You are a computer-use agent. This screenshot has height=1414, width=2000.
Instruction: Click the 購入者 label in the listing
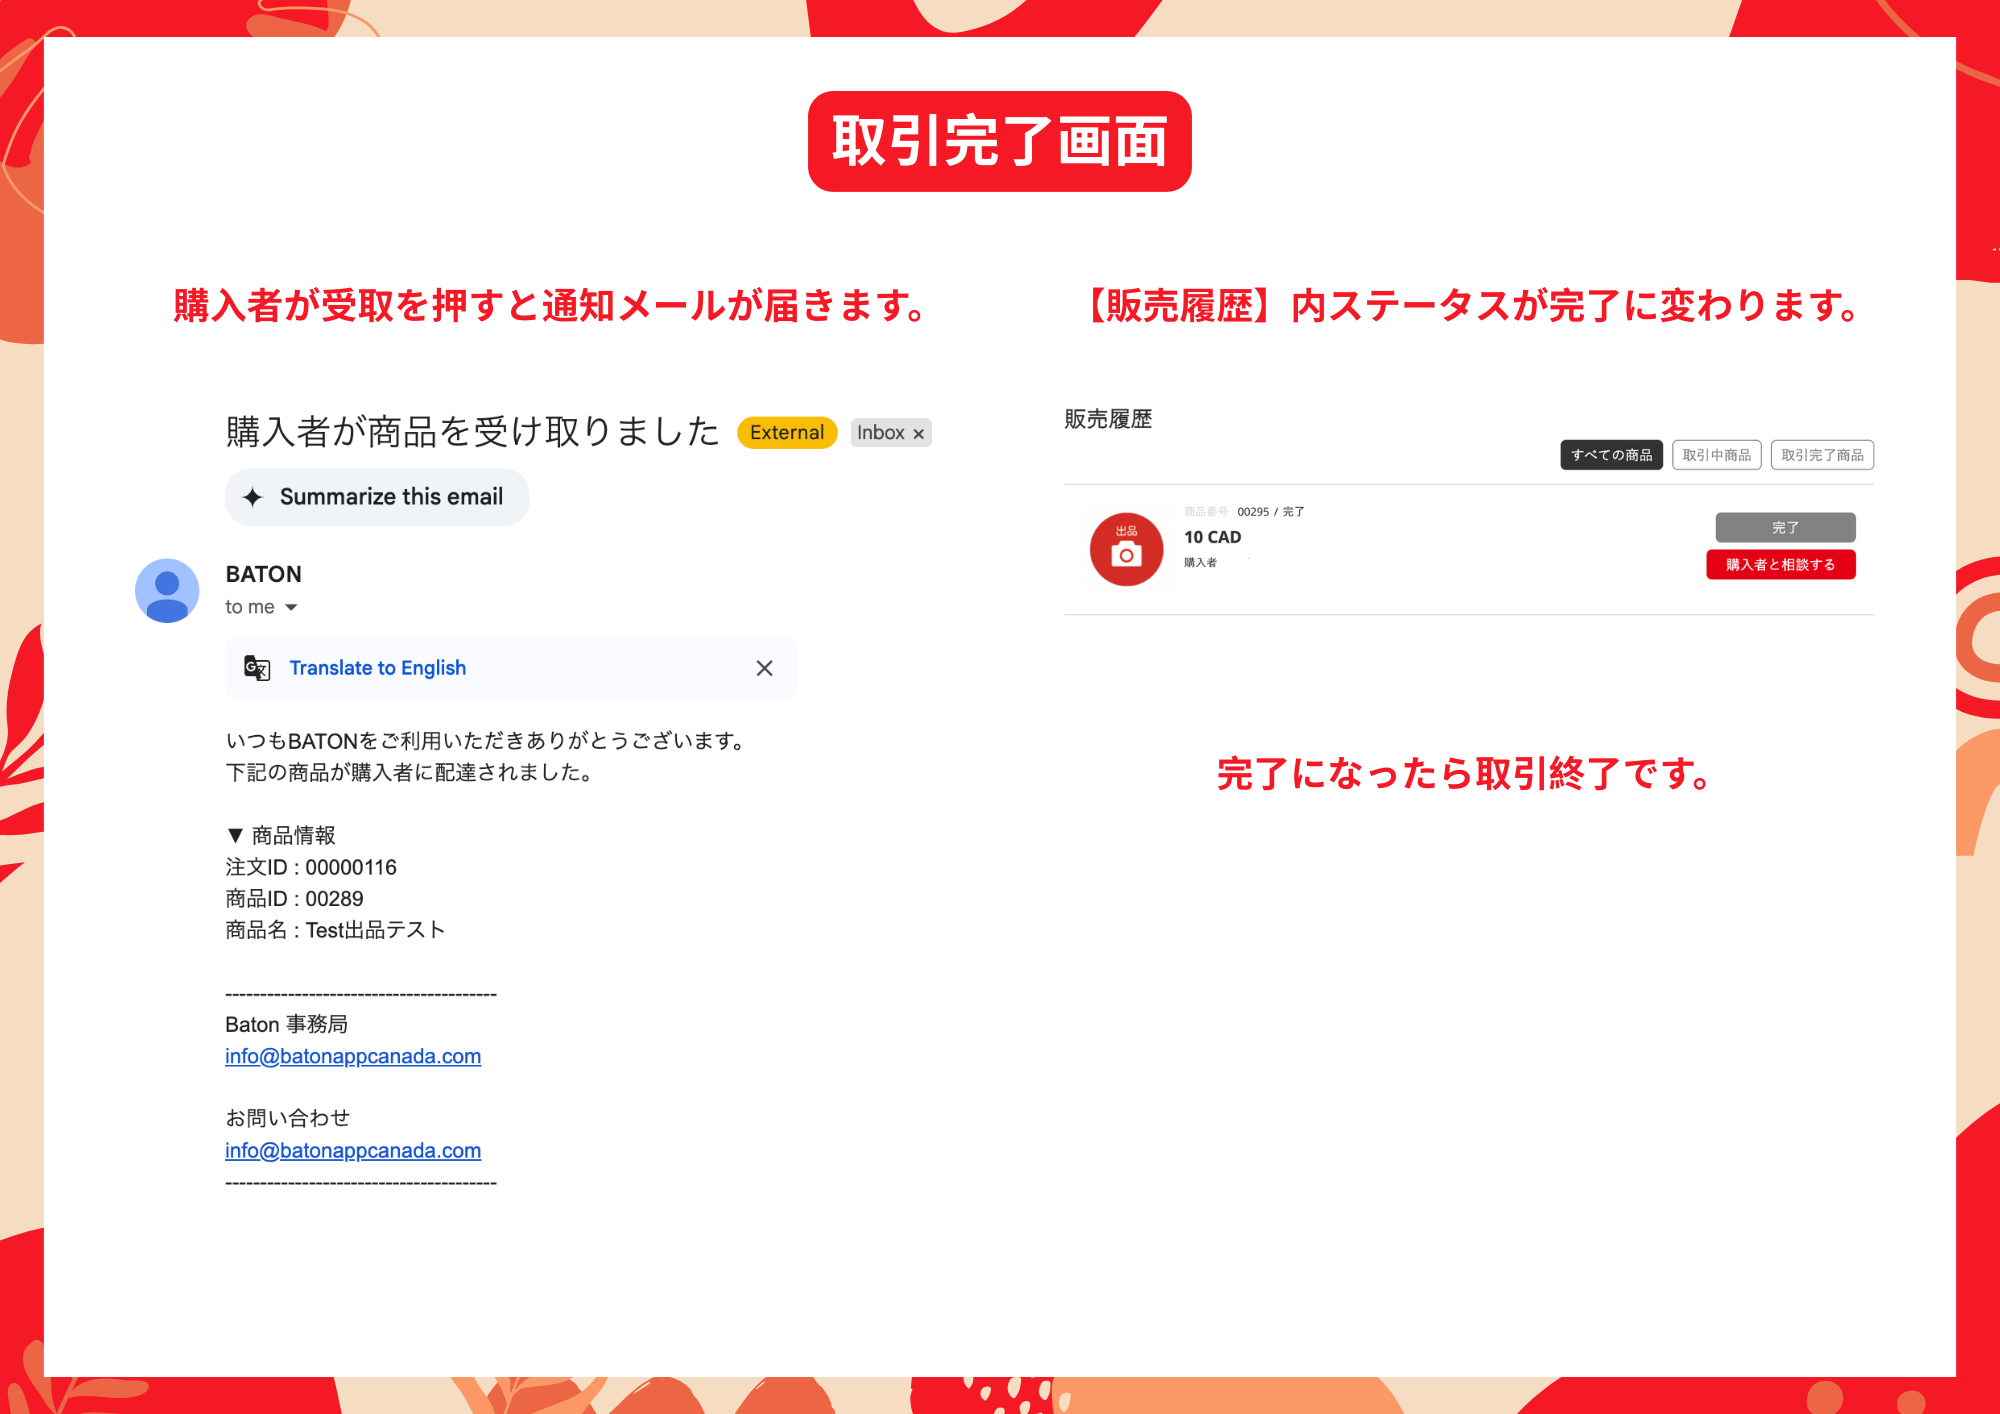coord(1200,563)
